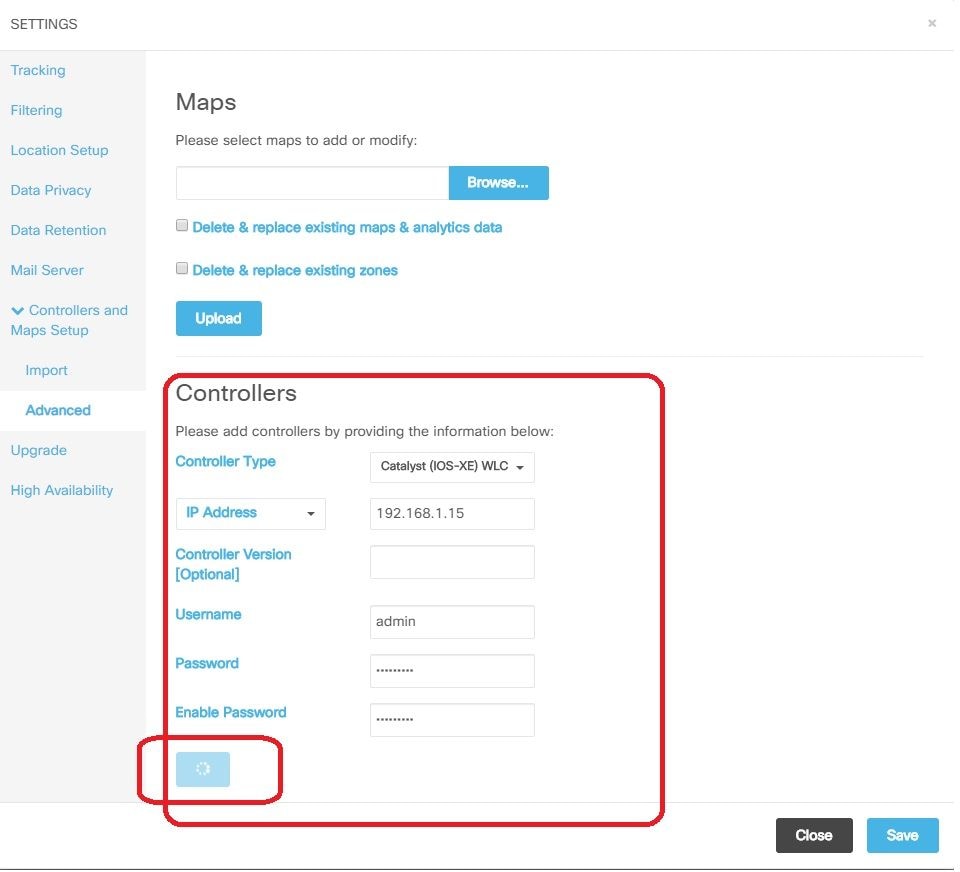This screenshot has width=960, height=872.
Task: Click the Controller Type label
Action: click(x=225, y=462)
